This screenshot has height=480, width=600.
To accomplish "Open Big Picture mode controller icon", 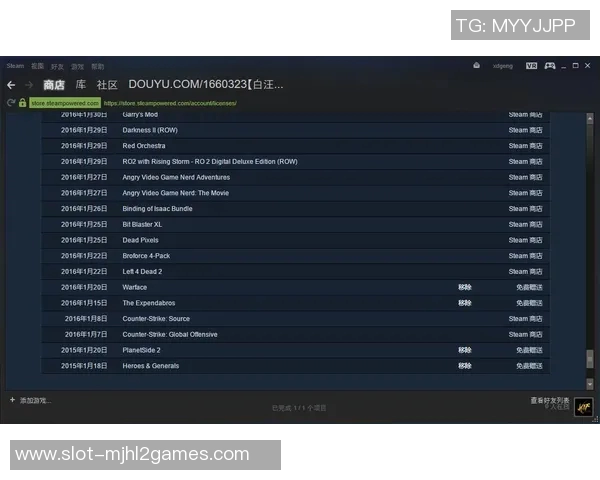I will (x=550, y=66).
